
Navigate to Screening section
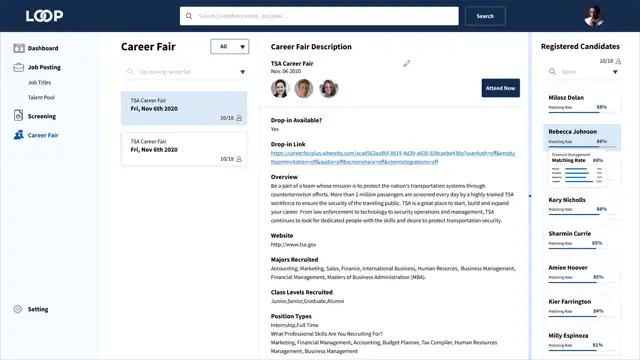[42, 116]
